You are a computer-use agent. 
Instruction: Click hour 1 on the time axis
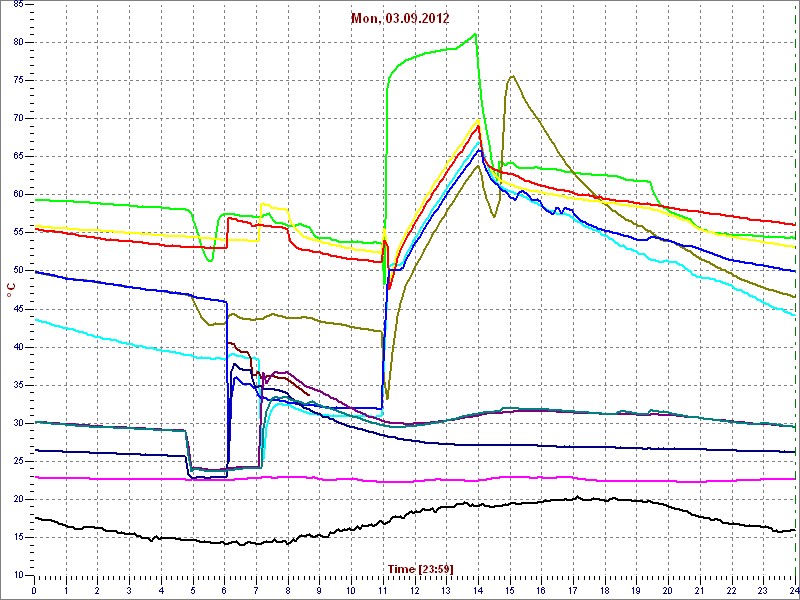(x=66, y=590)
